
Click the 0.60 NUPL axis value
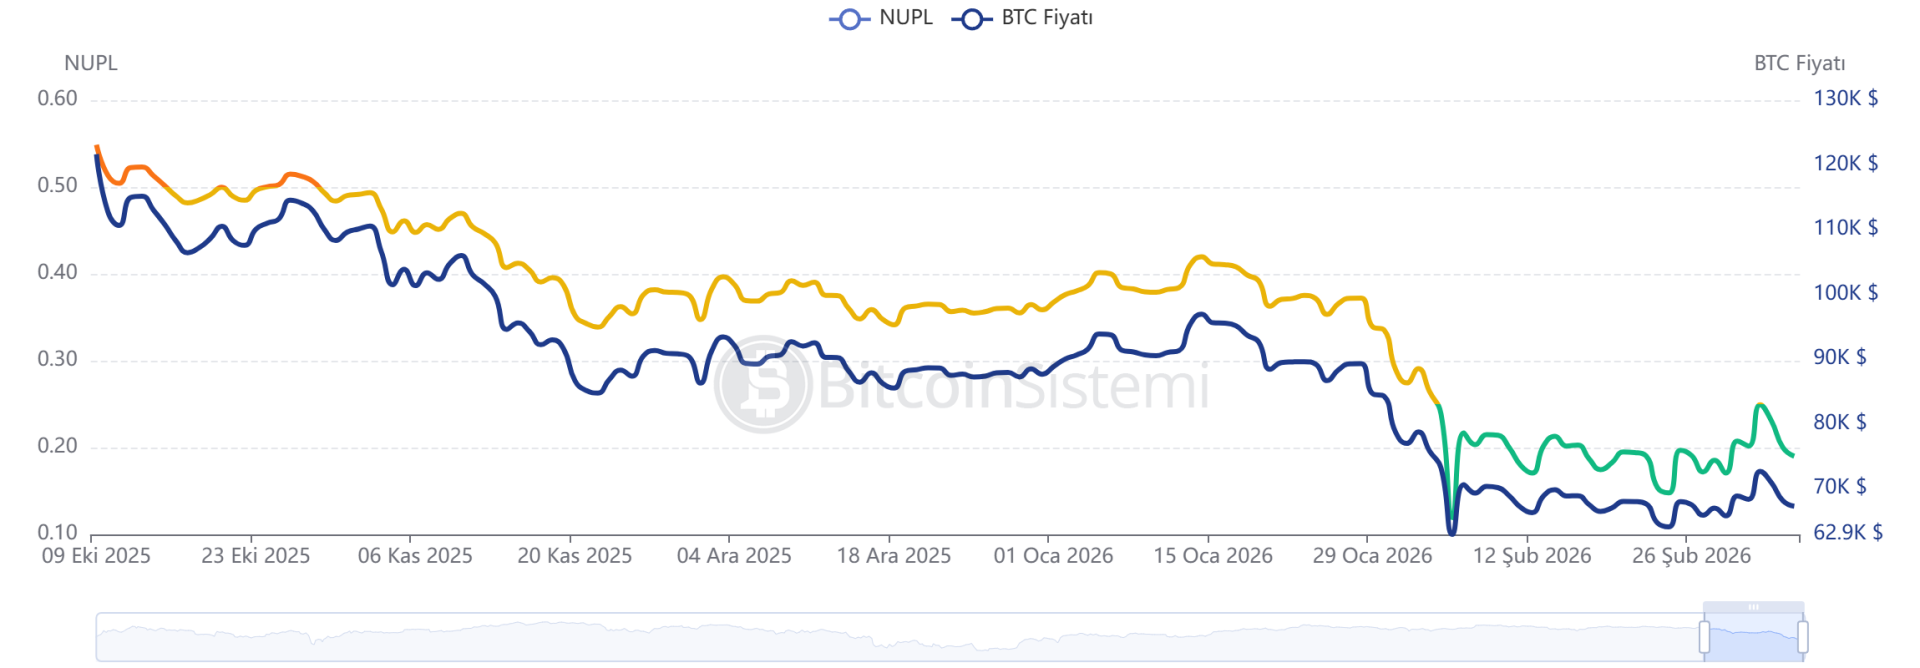tap(57, 99)
